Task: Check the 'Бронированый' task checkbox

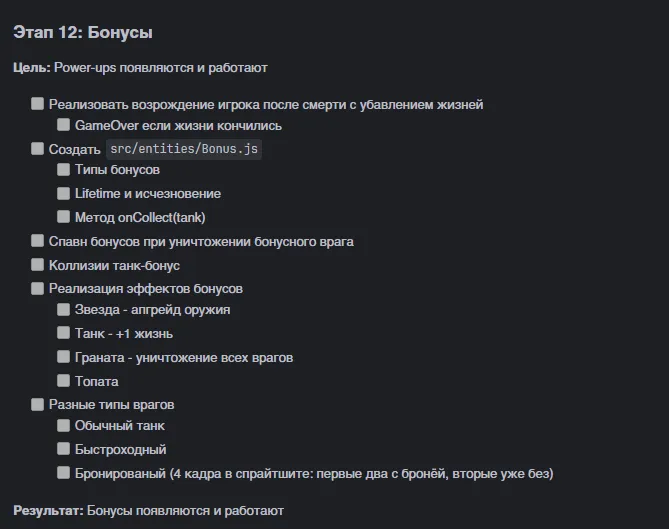Action: coord(64,473)
